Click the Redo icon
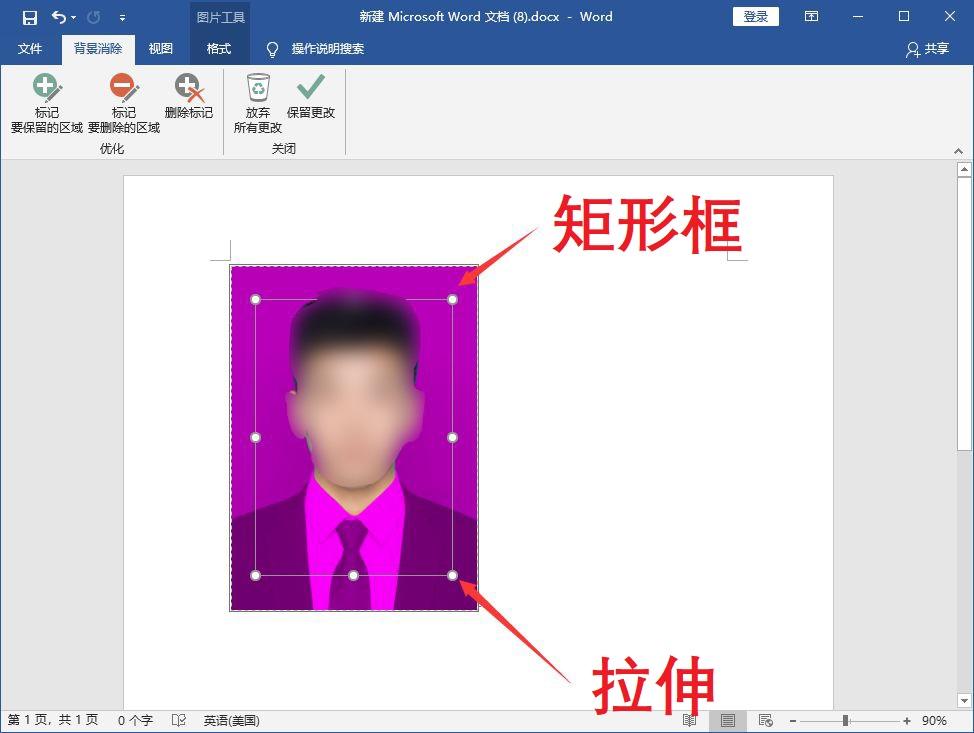974x733 pixels. (x=94, y=17)
